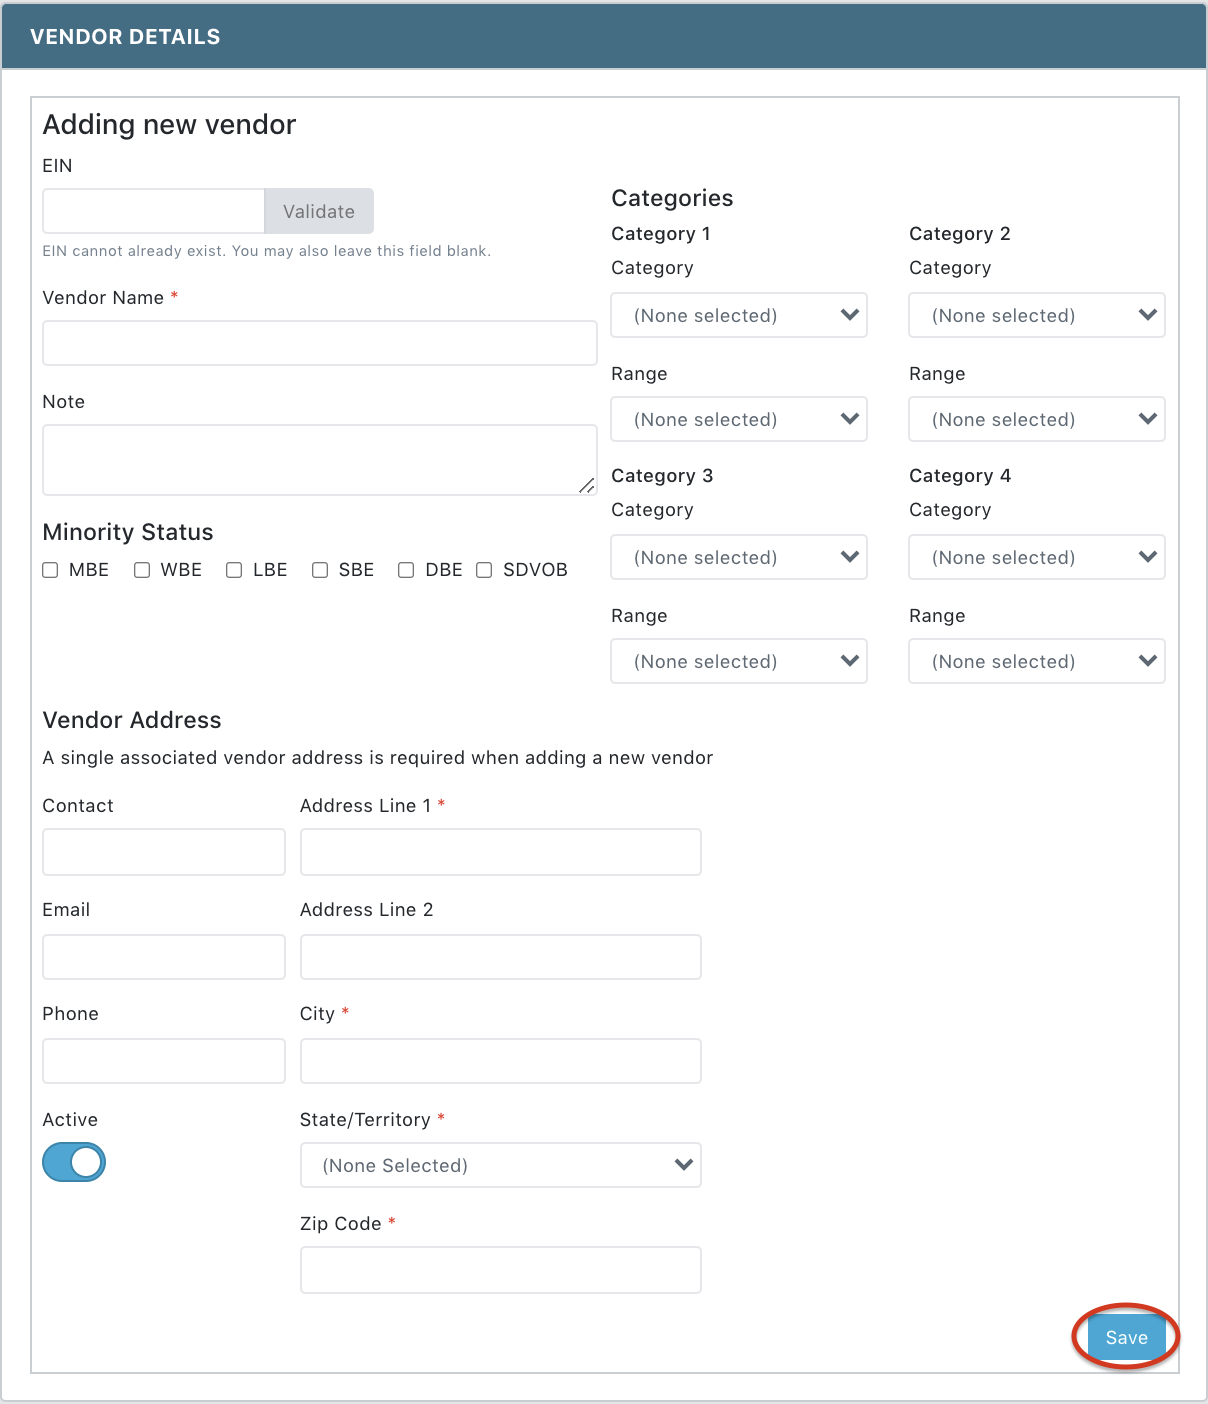Open the State/Territory dropdown
The image size is (1208, 1404).
500,1165
